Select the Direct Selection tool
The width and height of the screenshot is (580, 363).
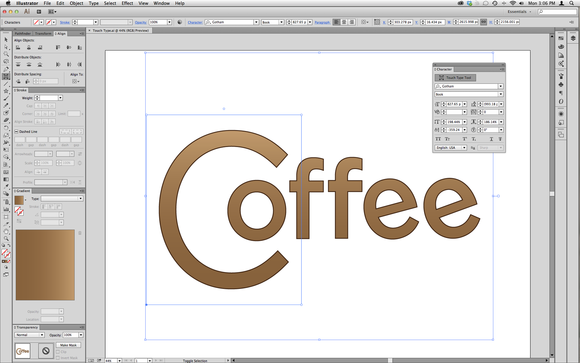tap(6, 47)
